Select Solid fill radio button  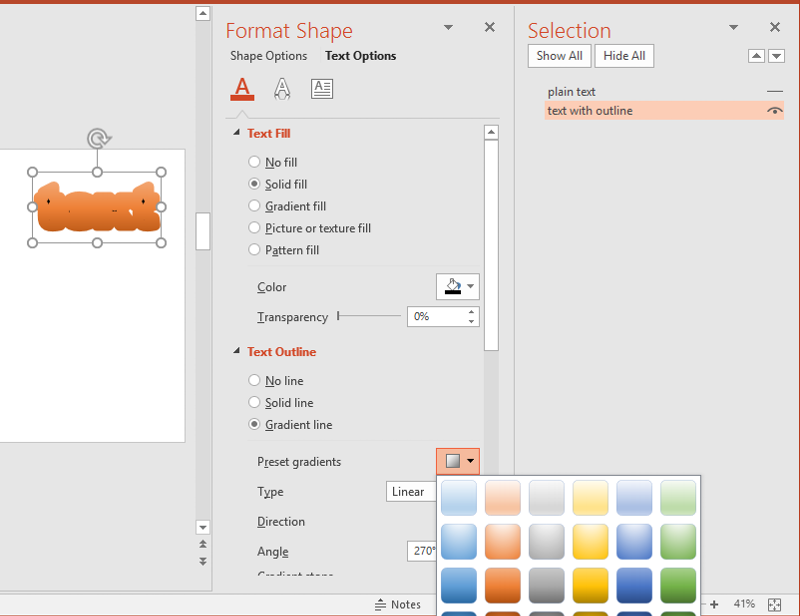(x=254, y=184)
